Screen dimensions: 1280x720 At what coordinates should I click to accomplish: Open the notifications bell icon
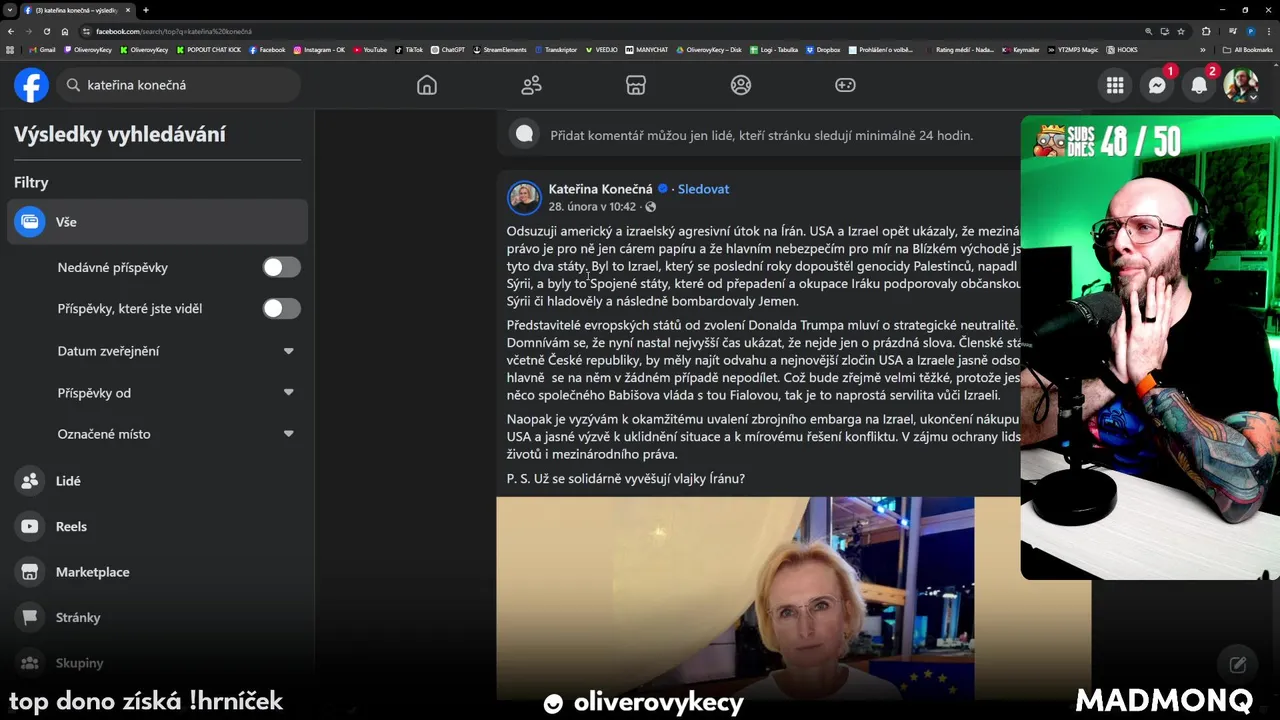tap(1199, 85)
